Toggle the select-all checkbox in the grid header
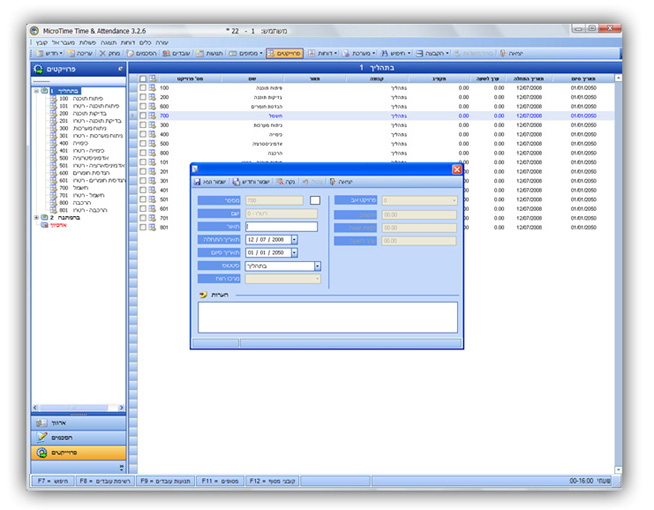Screen dimensions: 654x510 tap(143, 78)
